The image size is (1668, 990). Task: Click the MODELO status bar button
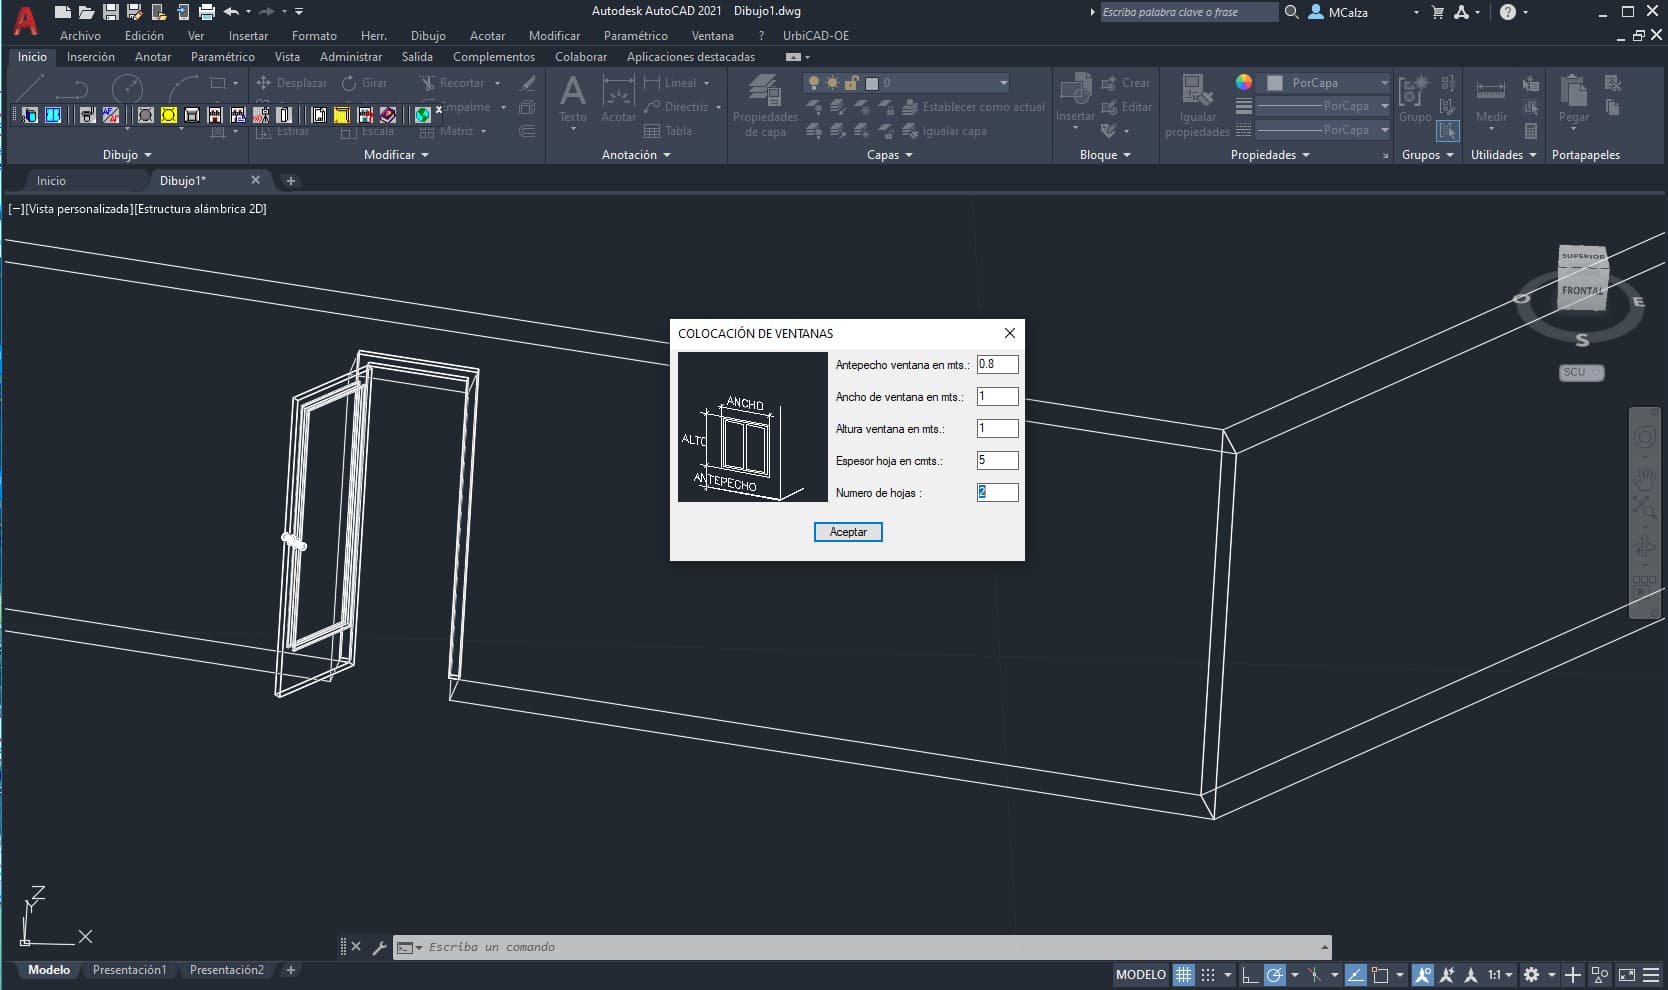1140,974
